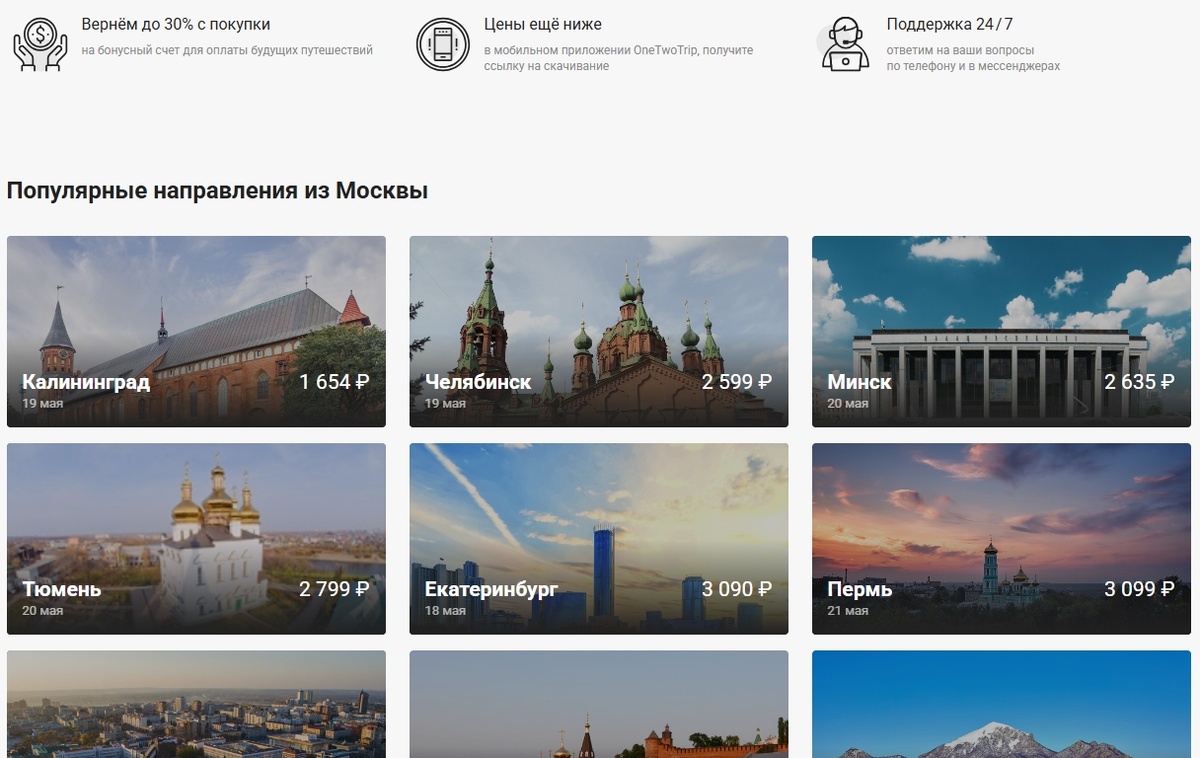Screen dimensions: 1200x758
Task: Click the 'Цены ещё ниже' heading
Action: pos(543,24)
